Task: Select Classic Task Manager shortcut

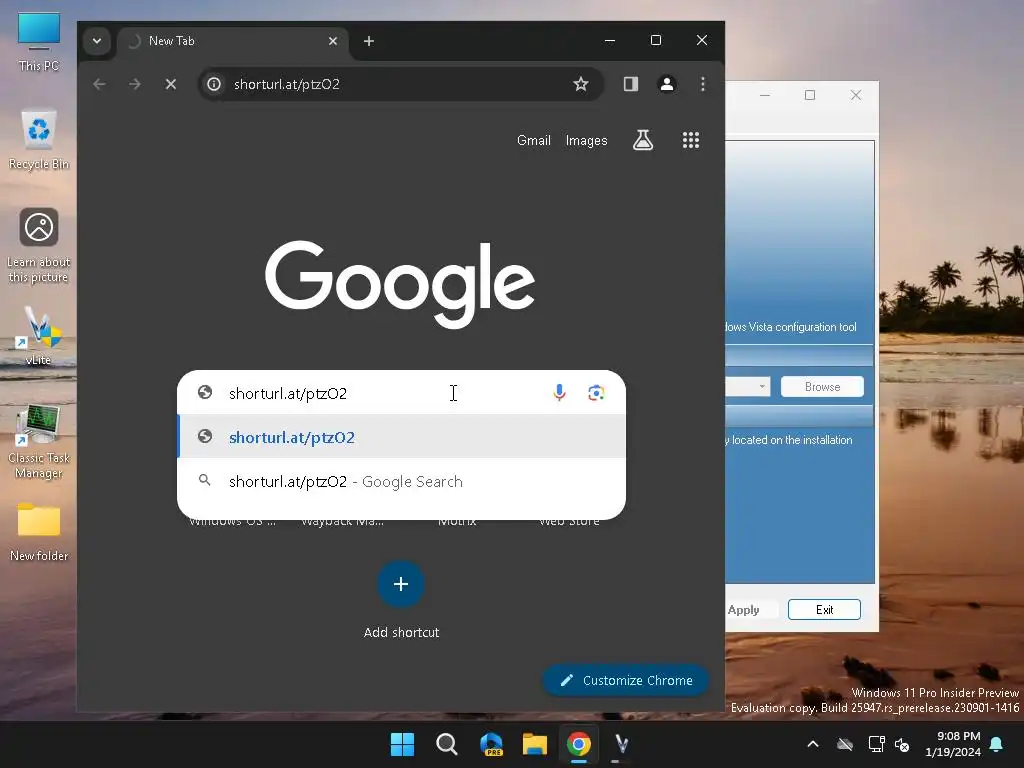Action: pyautogui.click(x=39, y=441)
